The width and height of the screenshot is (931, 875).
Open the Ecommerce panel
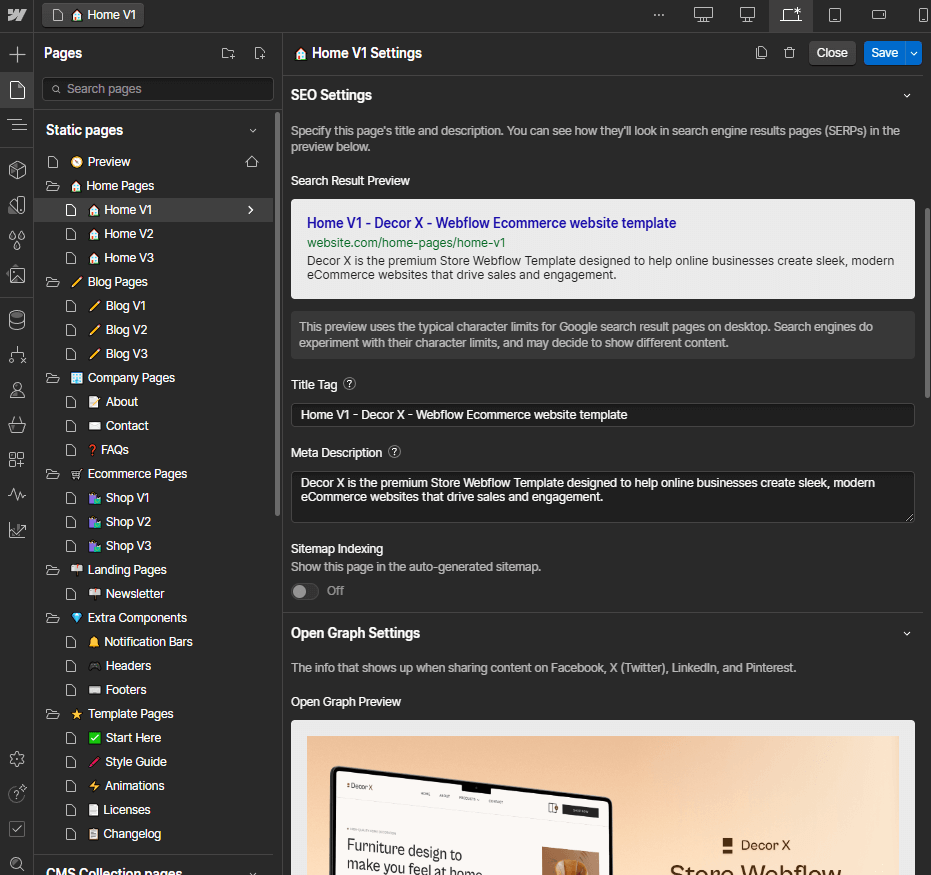[16, 425]
